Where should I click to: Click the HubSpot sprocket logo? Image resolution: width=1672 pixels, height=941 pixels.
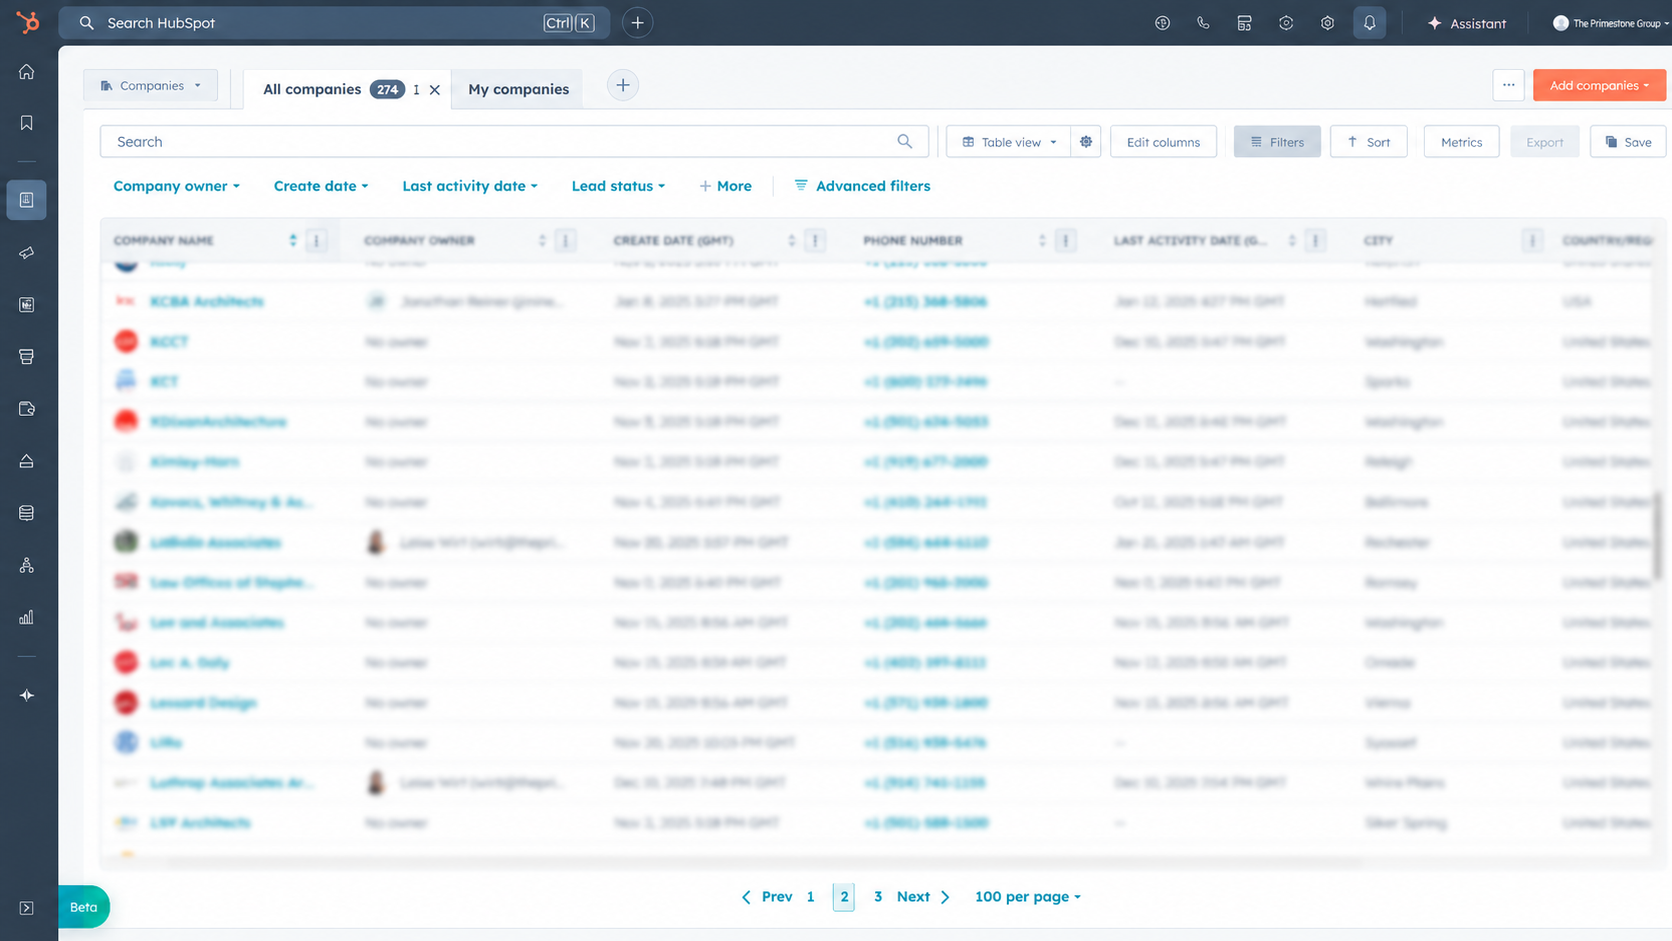point(28,22)
